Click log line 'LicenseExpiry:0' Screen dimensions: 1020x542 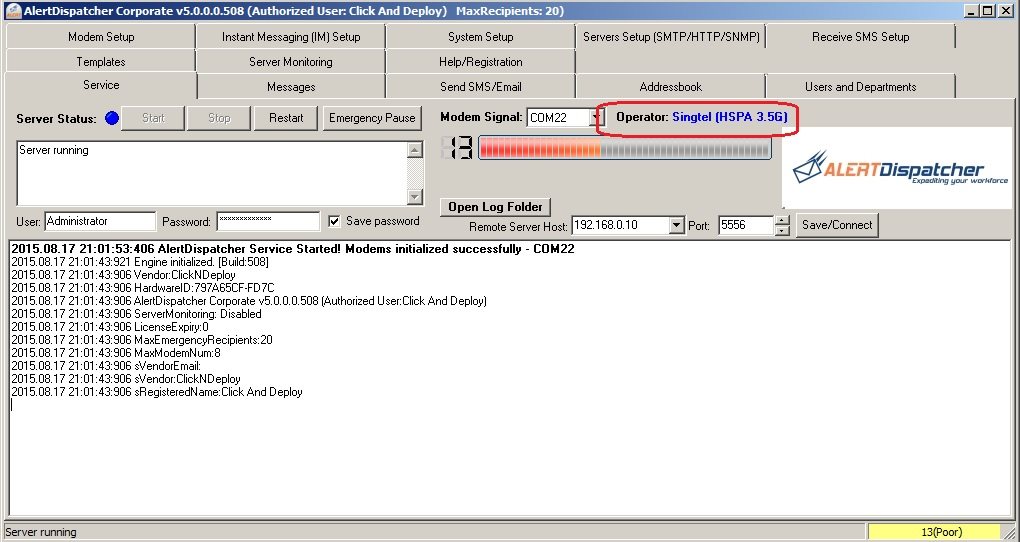pos(110,327)
